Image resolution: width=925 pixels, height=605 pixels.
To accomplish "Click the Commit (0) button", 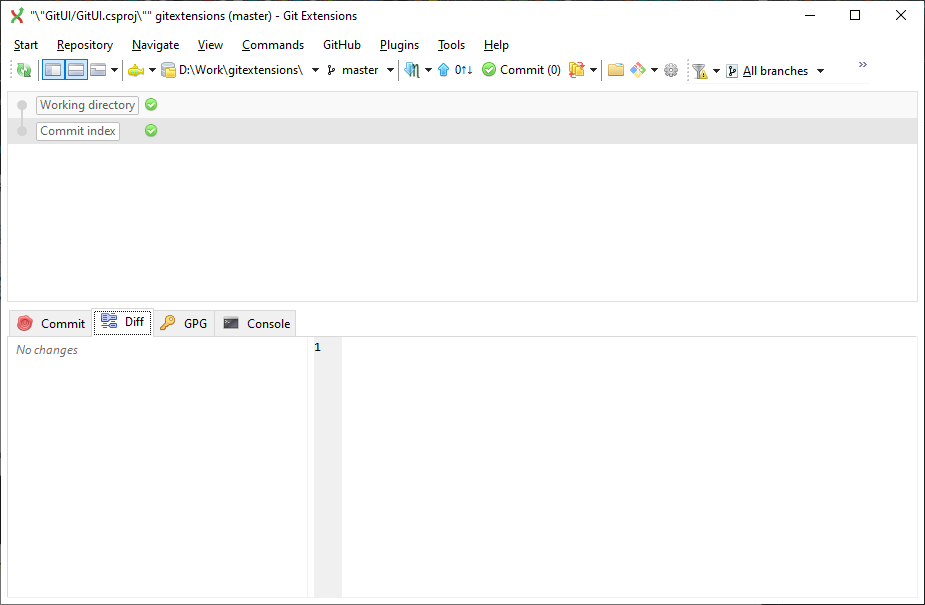I will click(520, 70).
